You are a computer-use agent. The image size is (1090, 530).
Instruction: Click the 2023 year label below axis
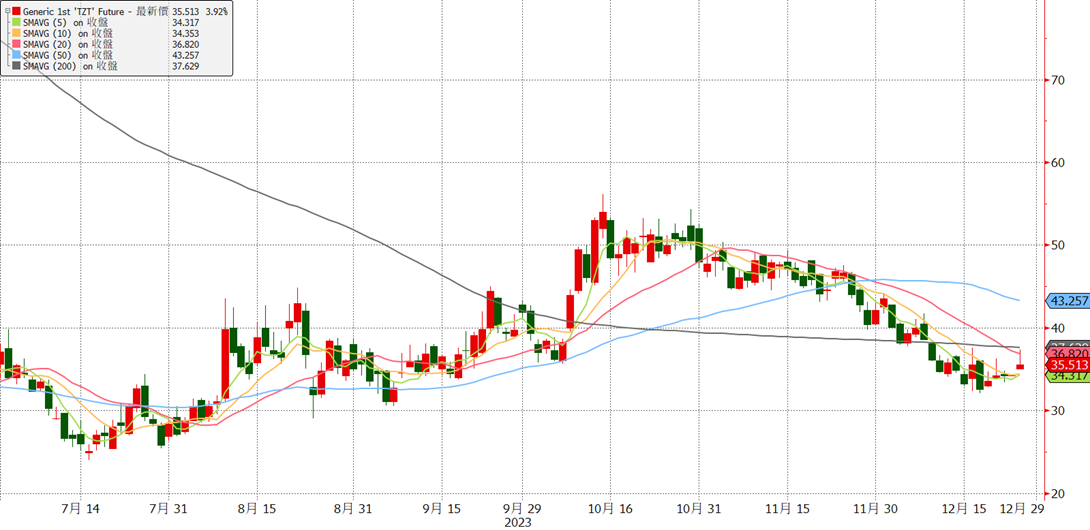519,522
